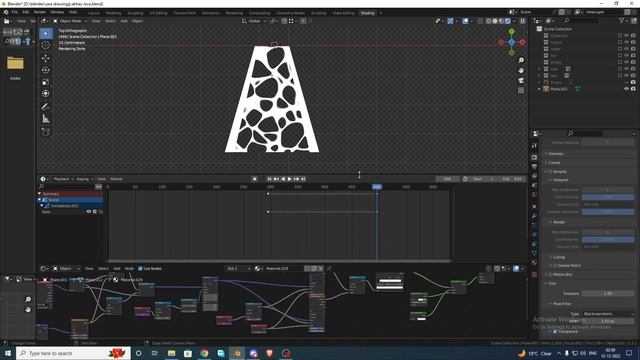
Task: Toggle the Transparent film checkbox
Action: coord(555,331)
